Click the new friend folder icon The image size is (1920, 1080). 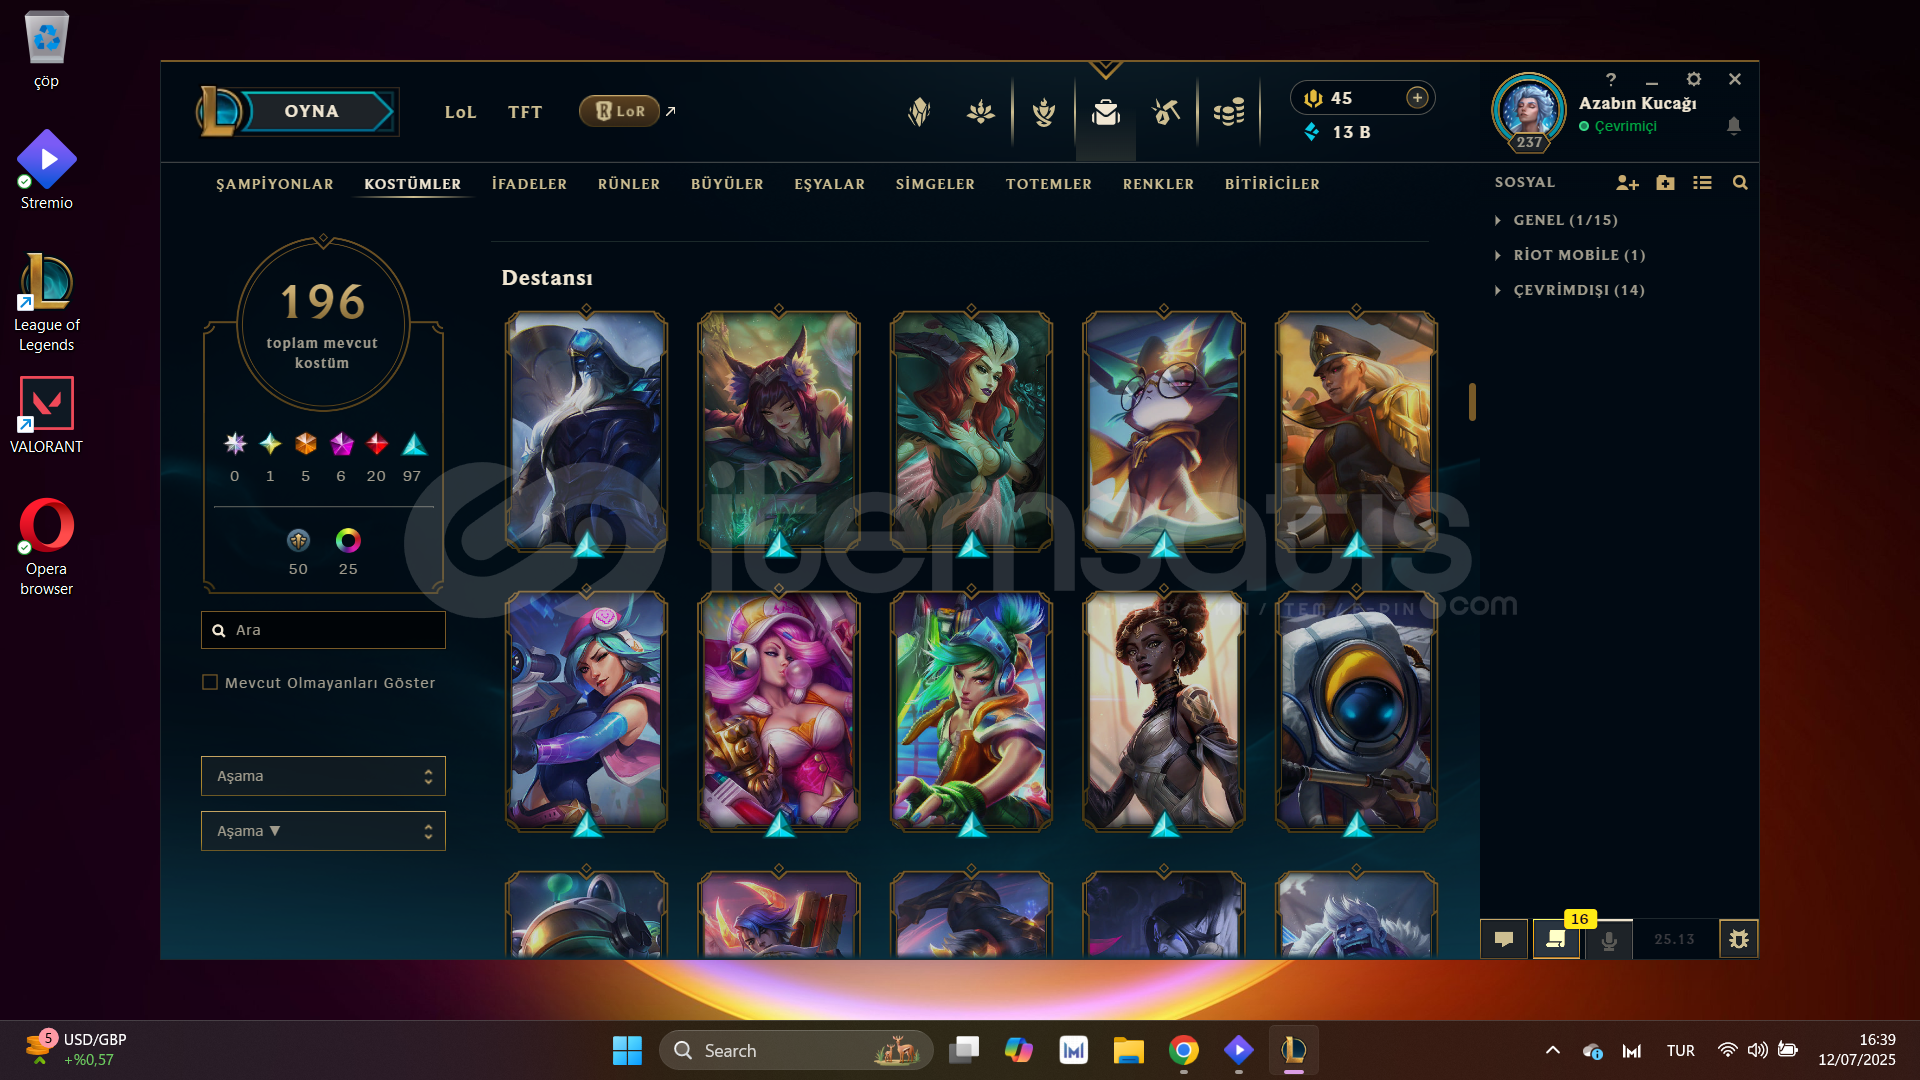tap(1665, 183)
